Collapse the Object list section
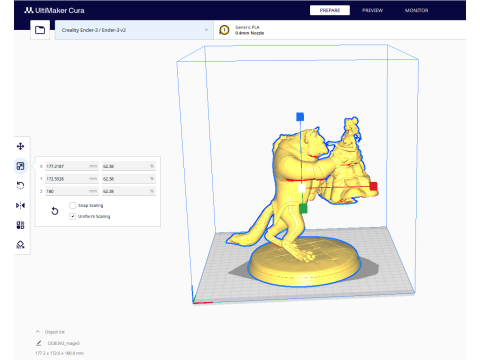480x360 pixels. tap(38, 332)
